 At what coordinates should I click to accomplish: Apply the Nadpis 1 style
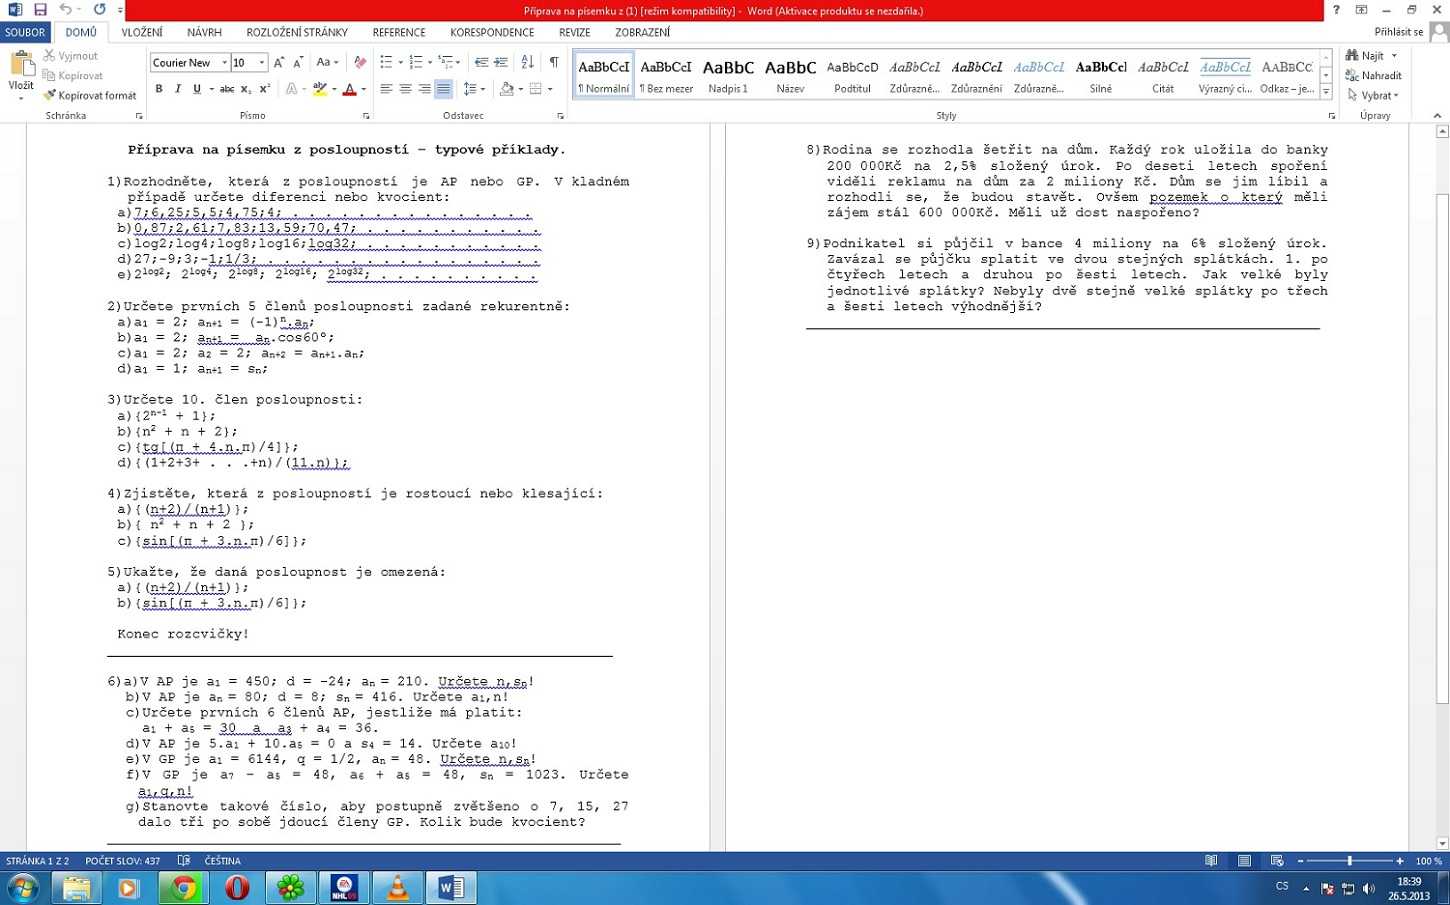click(x=728, y=75)
